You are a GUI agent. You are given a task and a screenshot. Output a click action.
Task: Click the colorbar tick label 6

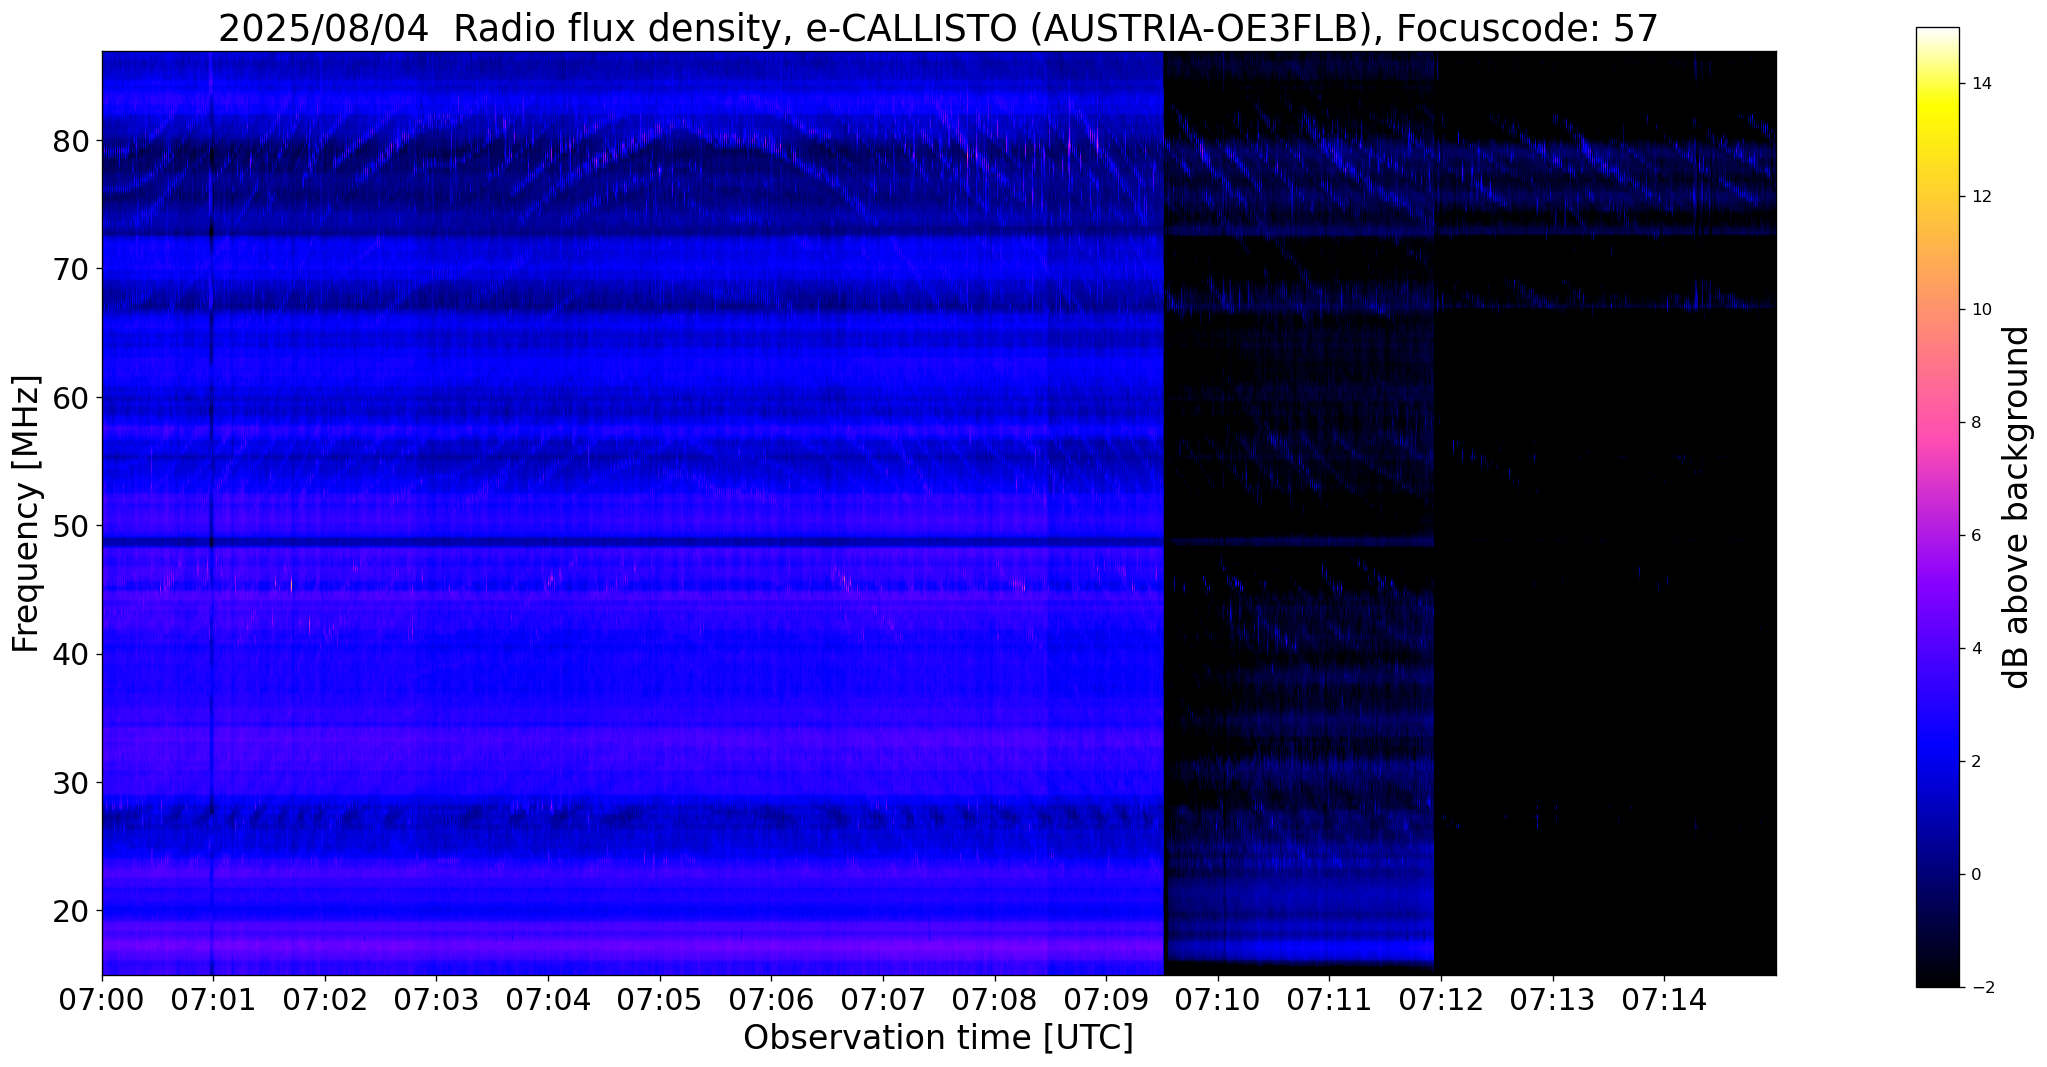click(x=1975, y=536)
